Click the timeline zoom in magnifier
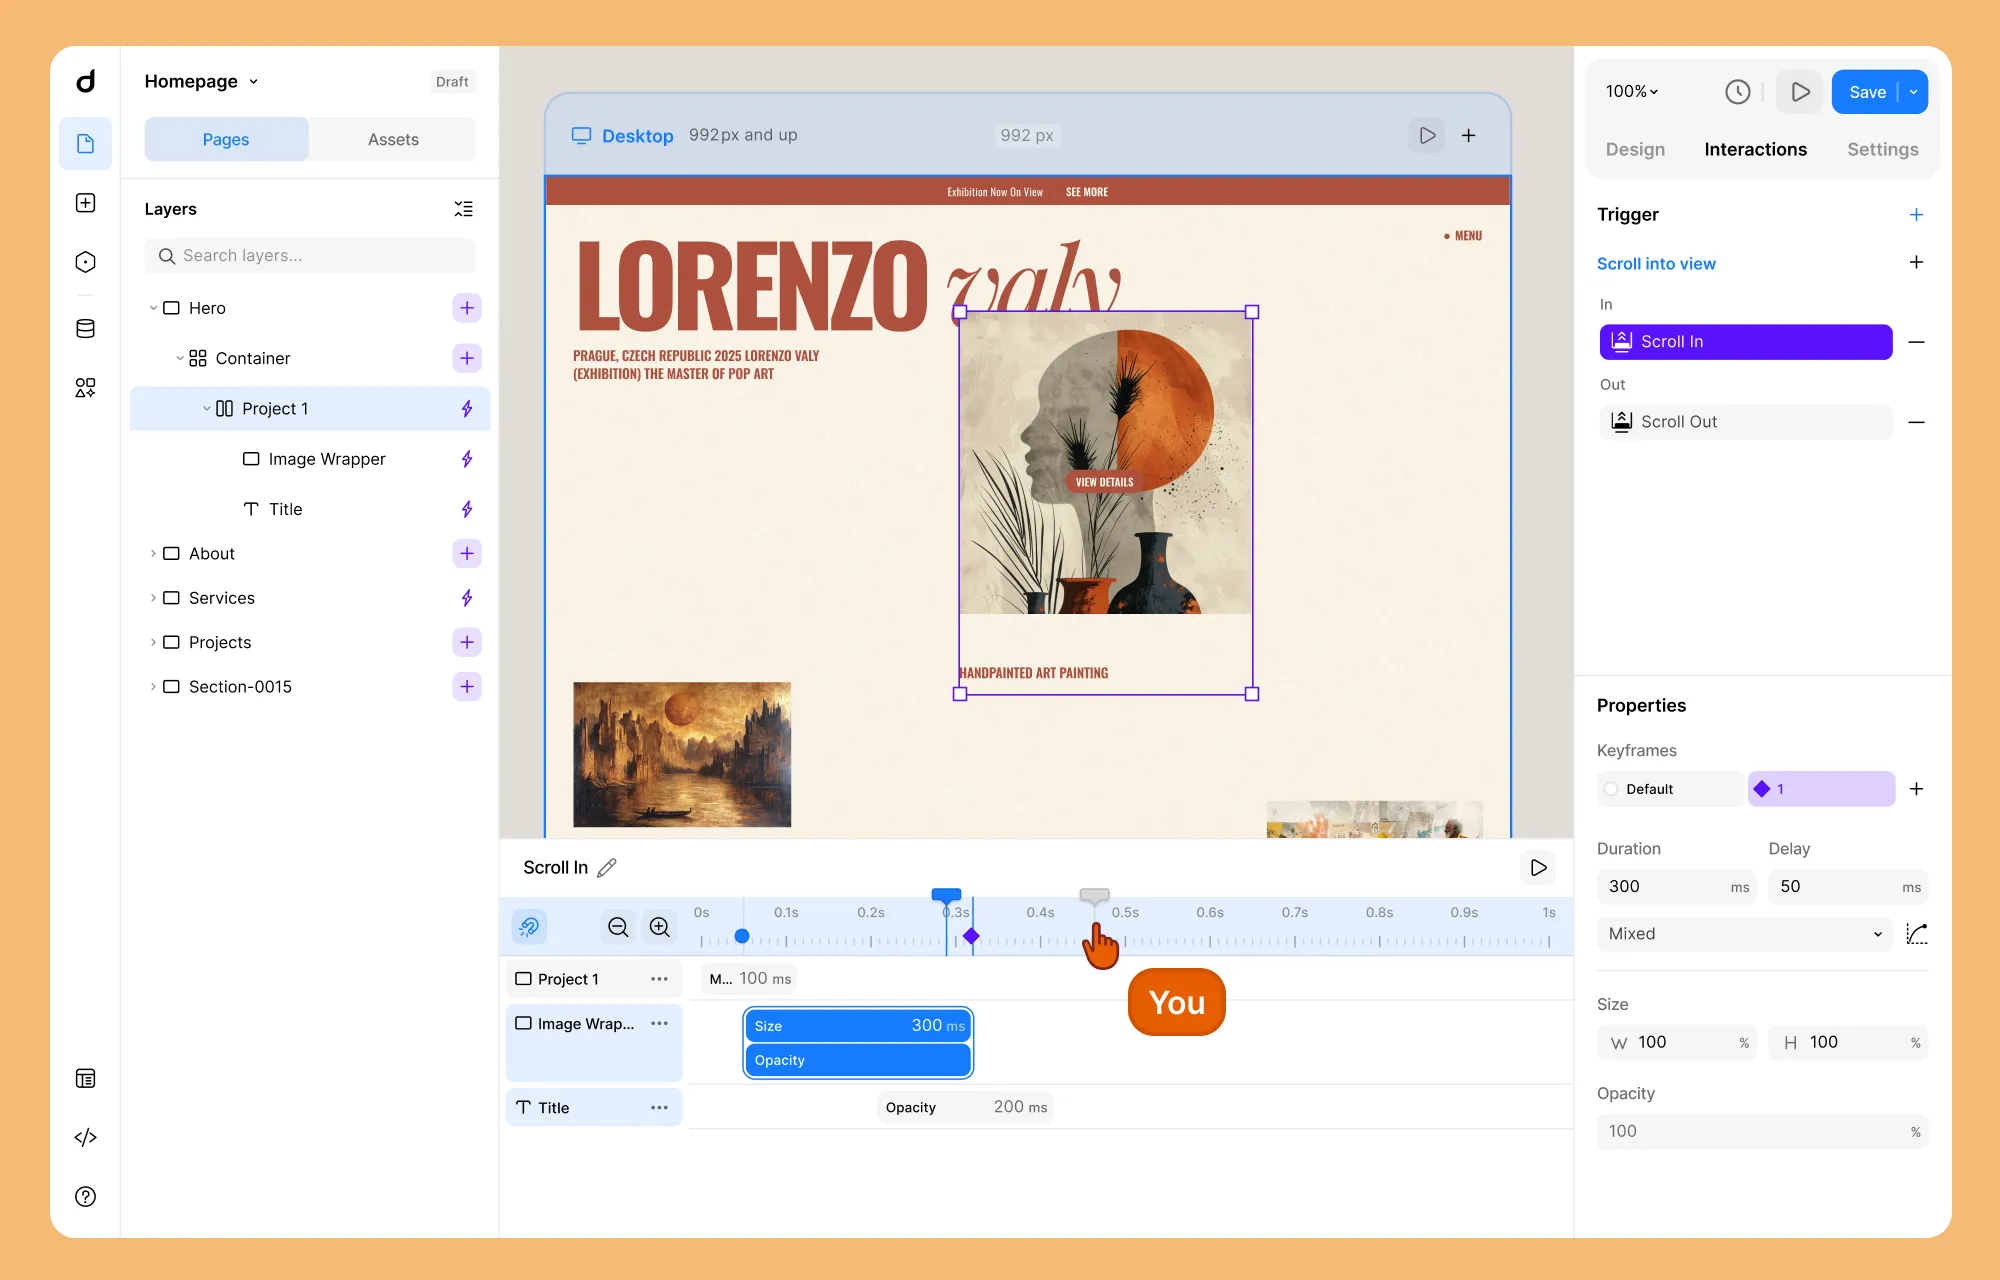 tap(660, 927)
